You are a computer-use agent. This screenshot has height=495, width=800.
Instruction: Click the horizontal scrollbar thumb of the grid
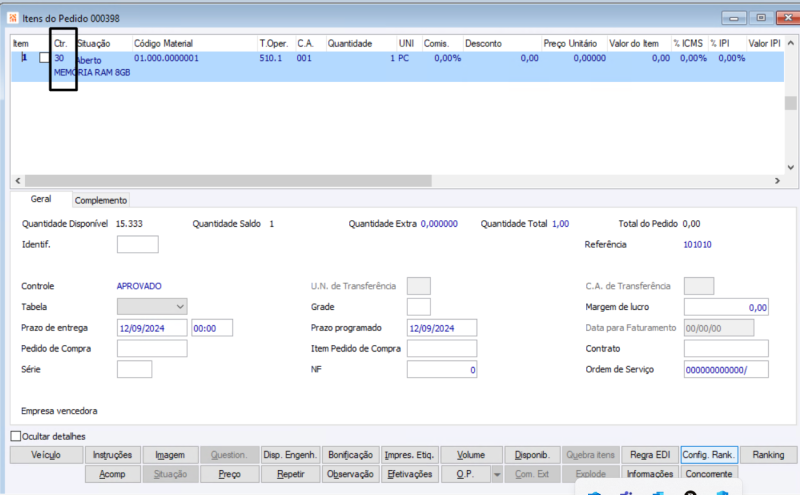(x=228, y=181)
